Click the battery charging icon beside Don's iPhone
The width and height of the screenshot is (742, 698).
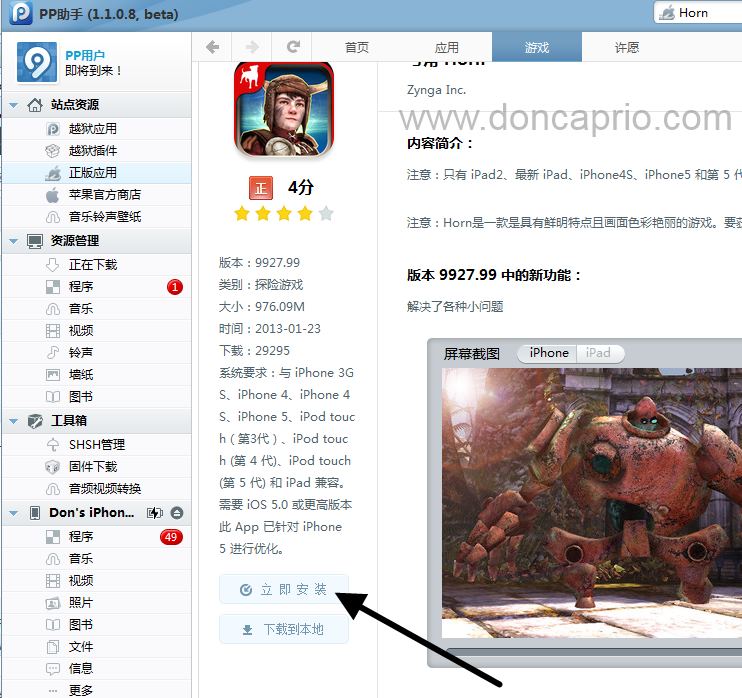[154, 512]
